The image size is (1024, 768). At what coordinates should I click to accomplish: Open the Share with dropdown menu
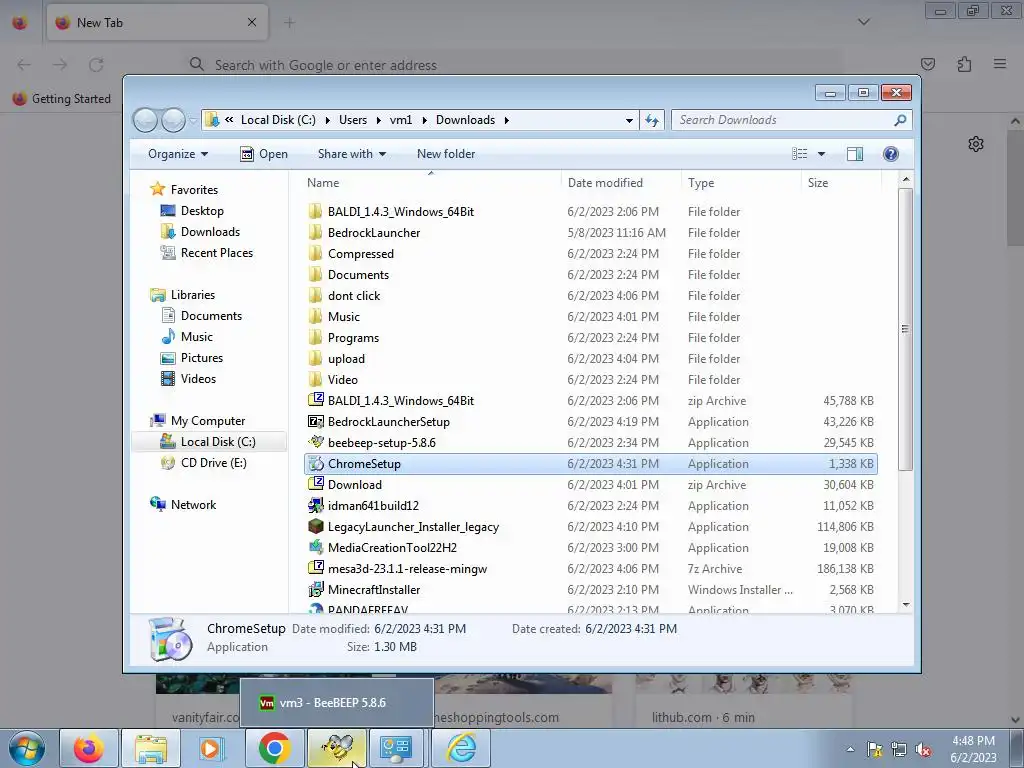(351, 153)
